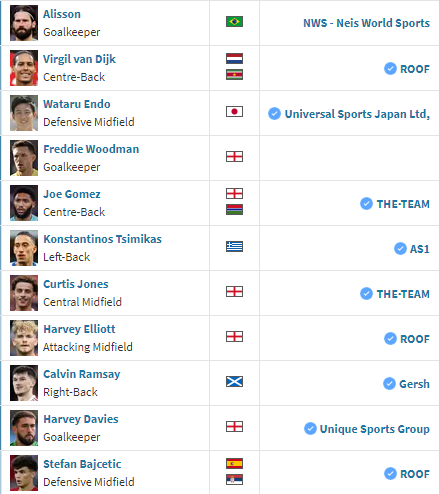
Task: Click the Greece flag in Tsimikas row
Action: [234, 247]
